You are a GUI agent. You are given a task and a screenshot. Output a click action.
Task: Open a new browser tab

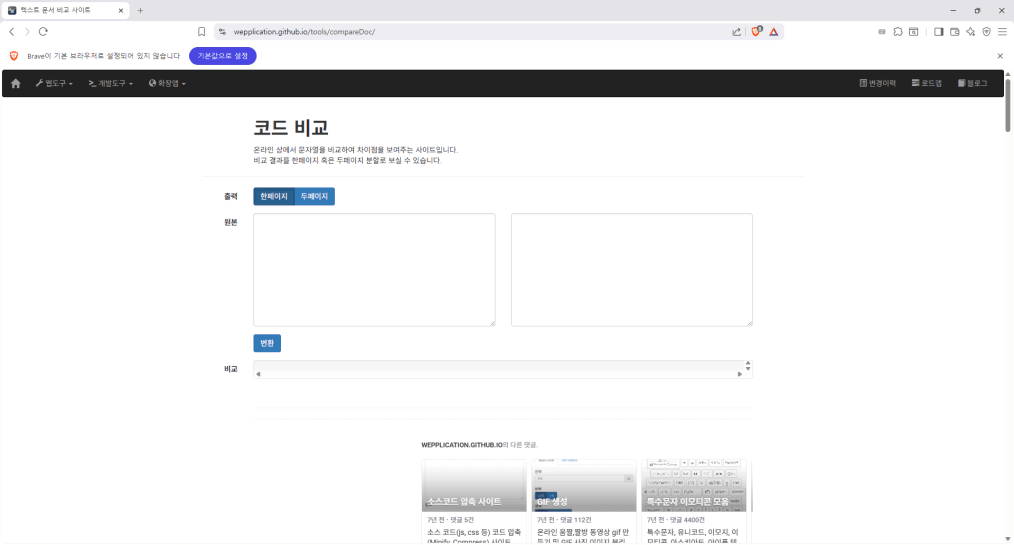pyautogui.click(x=140, y=10)
